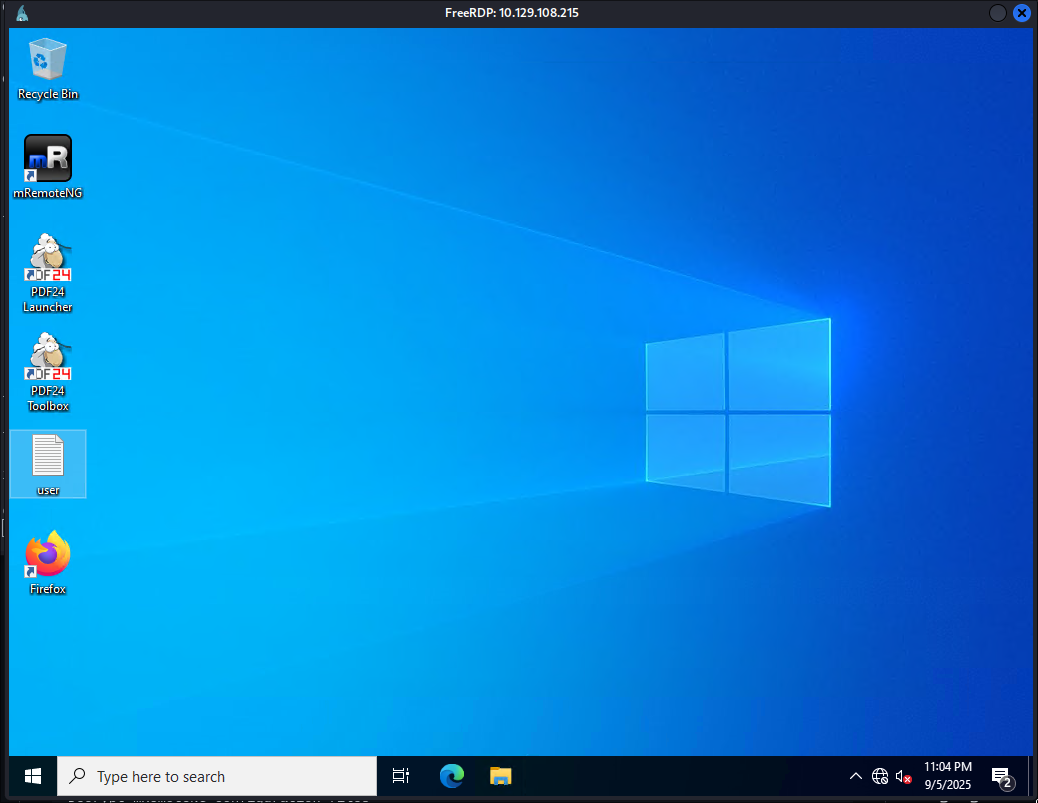Click the magnifier icon in search box
The height and width of the screenshot is (803, 1038).
pyautogui.click(x=77, y=775)
